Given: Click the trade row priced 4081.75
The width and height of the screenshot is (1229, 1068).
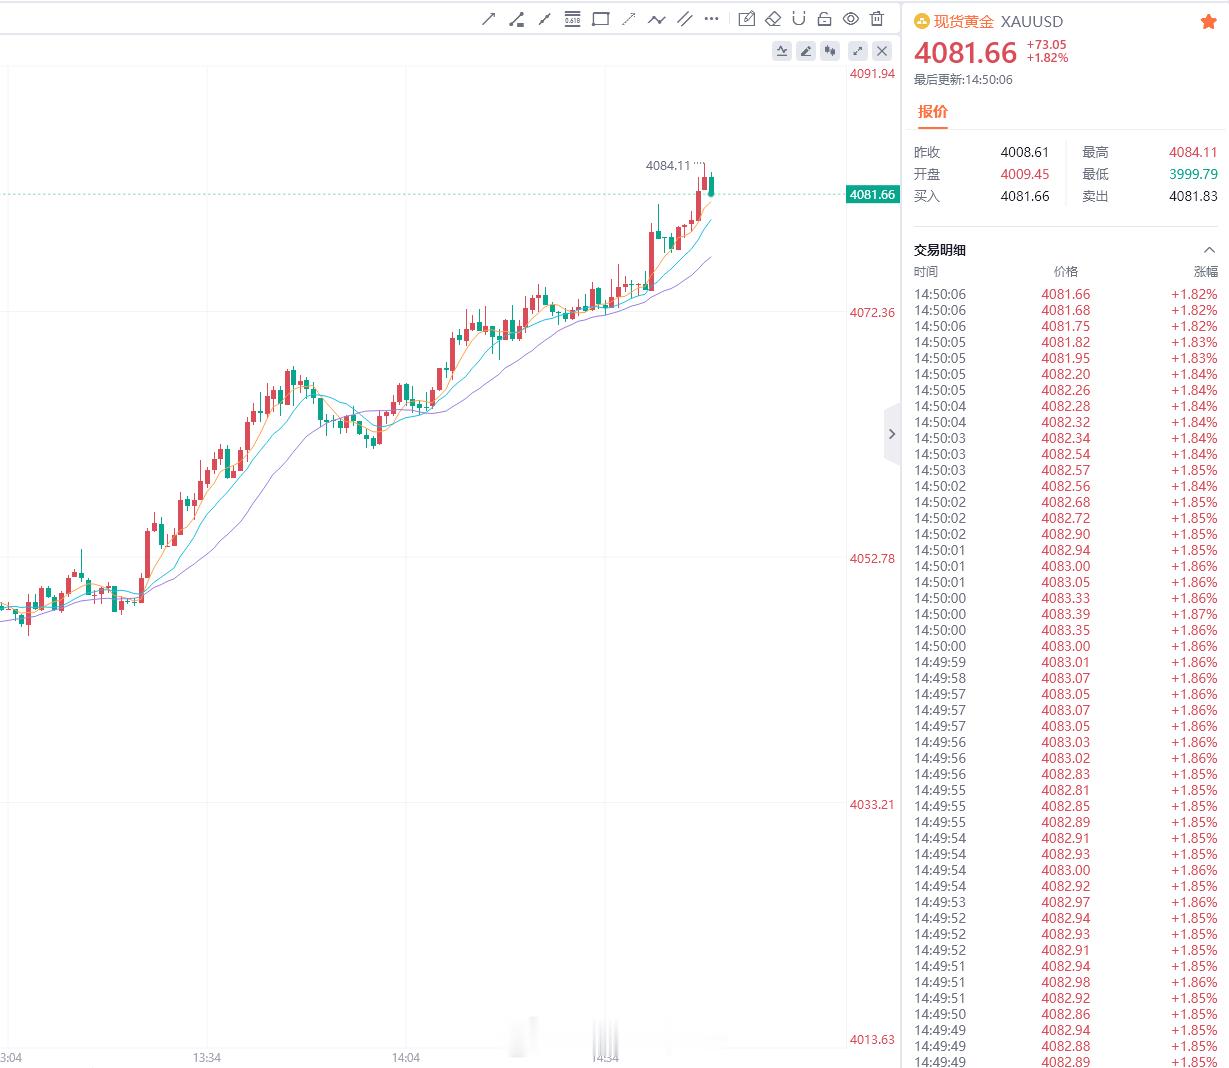Looking at the screenshot, I should pos(1065,326).
